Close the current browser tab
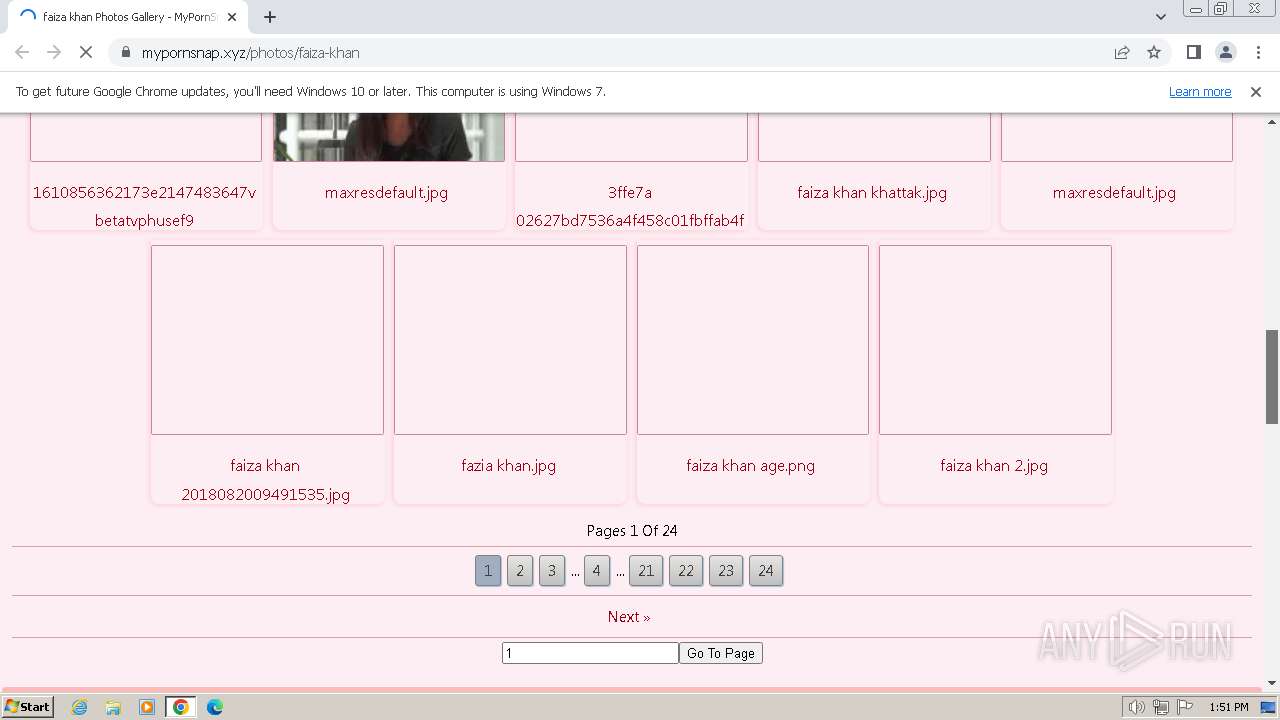Image resolution: width=1280 pixels, height=720 pixels. pos(232,17)
